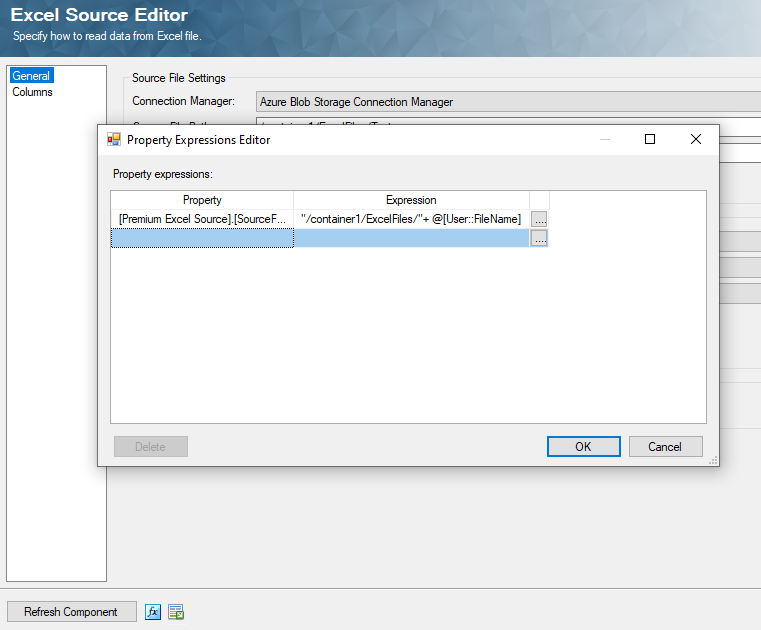This screenshot has width=761, height=630.
Task: Click the green table icon beside fx
Action: 176,612
